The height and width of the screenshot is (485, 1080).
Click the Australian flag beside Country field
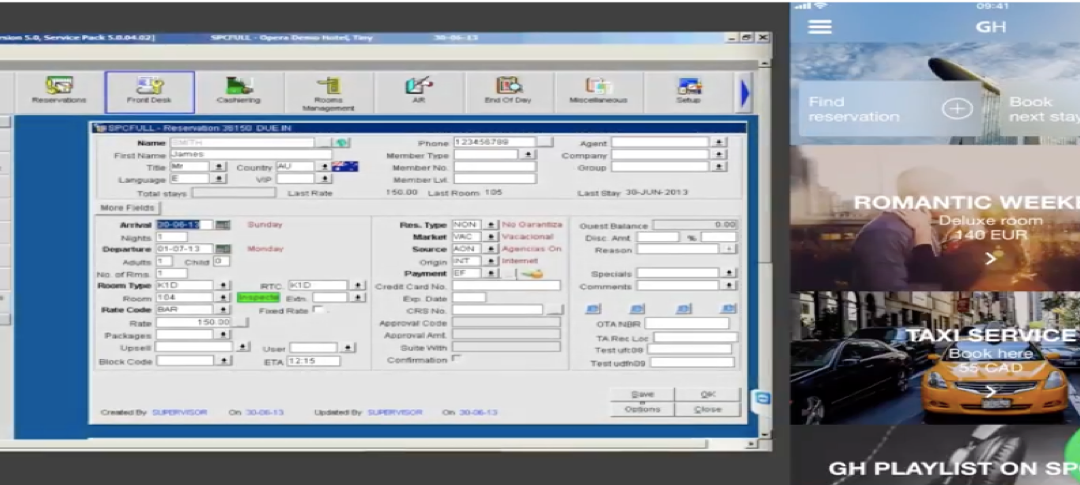tap(345, 167)
